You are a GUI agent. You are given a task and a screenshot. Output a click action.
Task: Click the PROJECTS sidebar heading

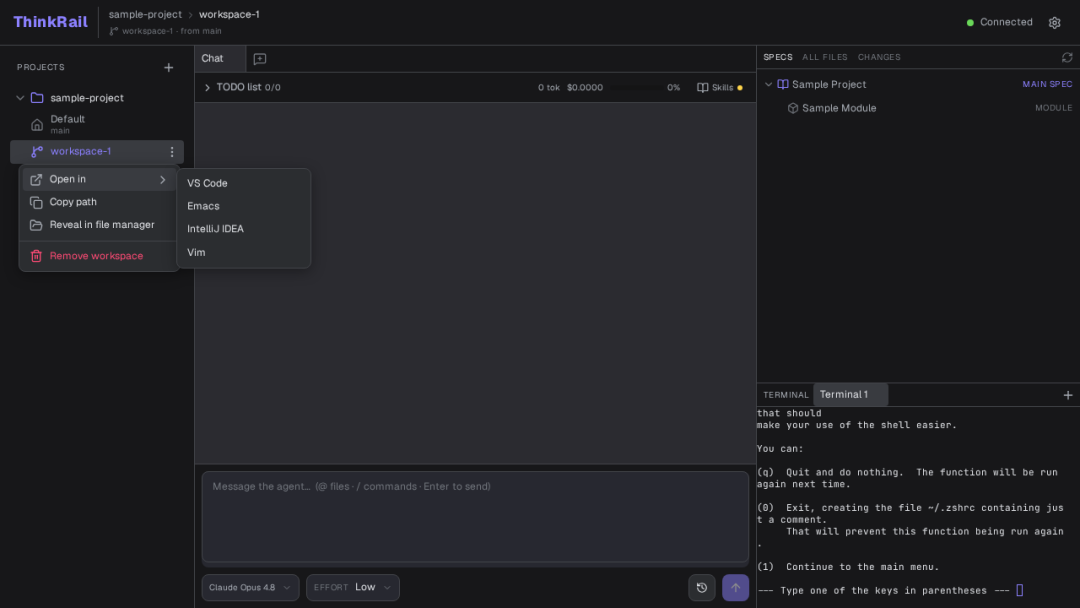(x=41, y=67)
